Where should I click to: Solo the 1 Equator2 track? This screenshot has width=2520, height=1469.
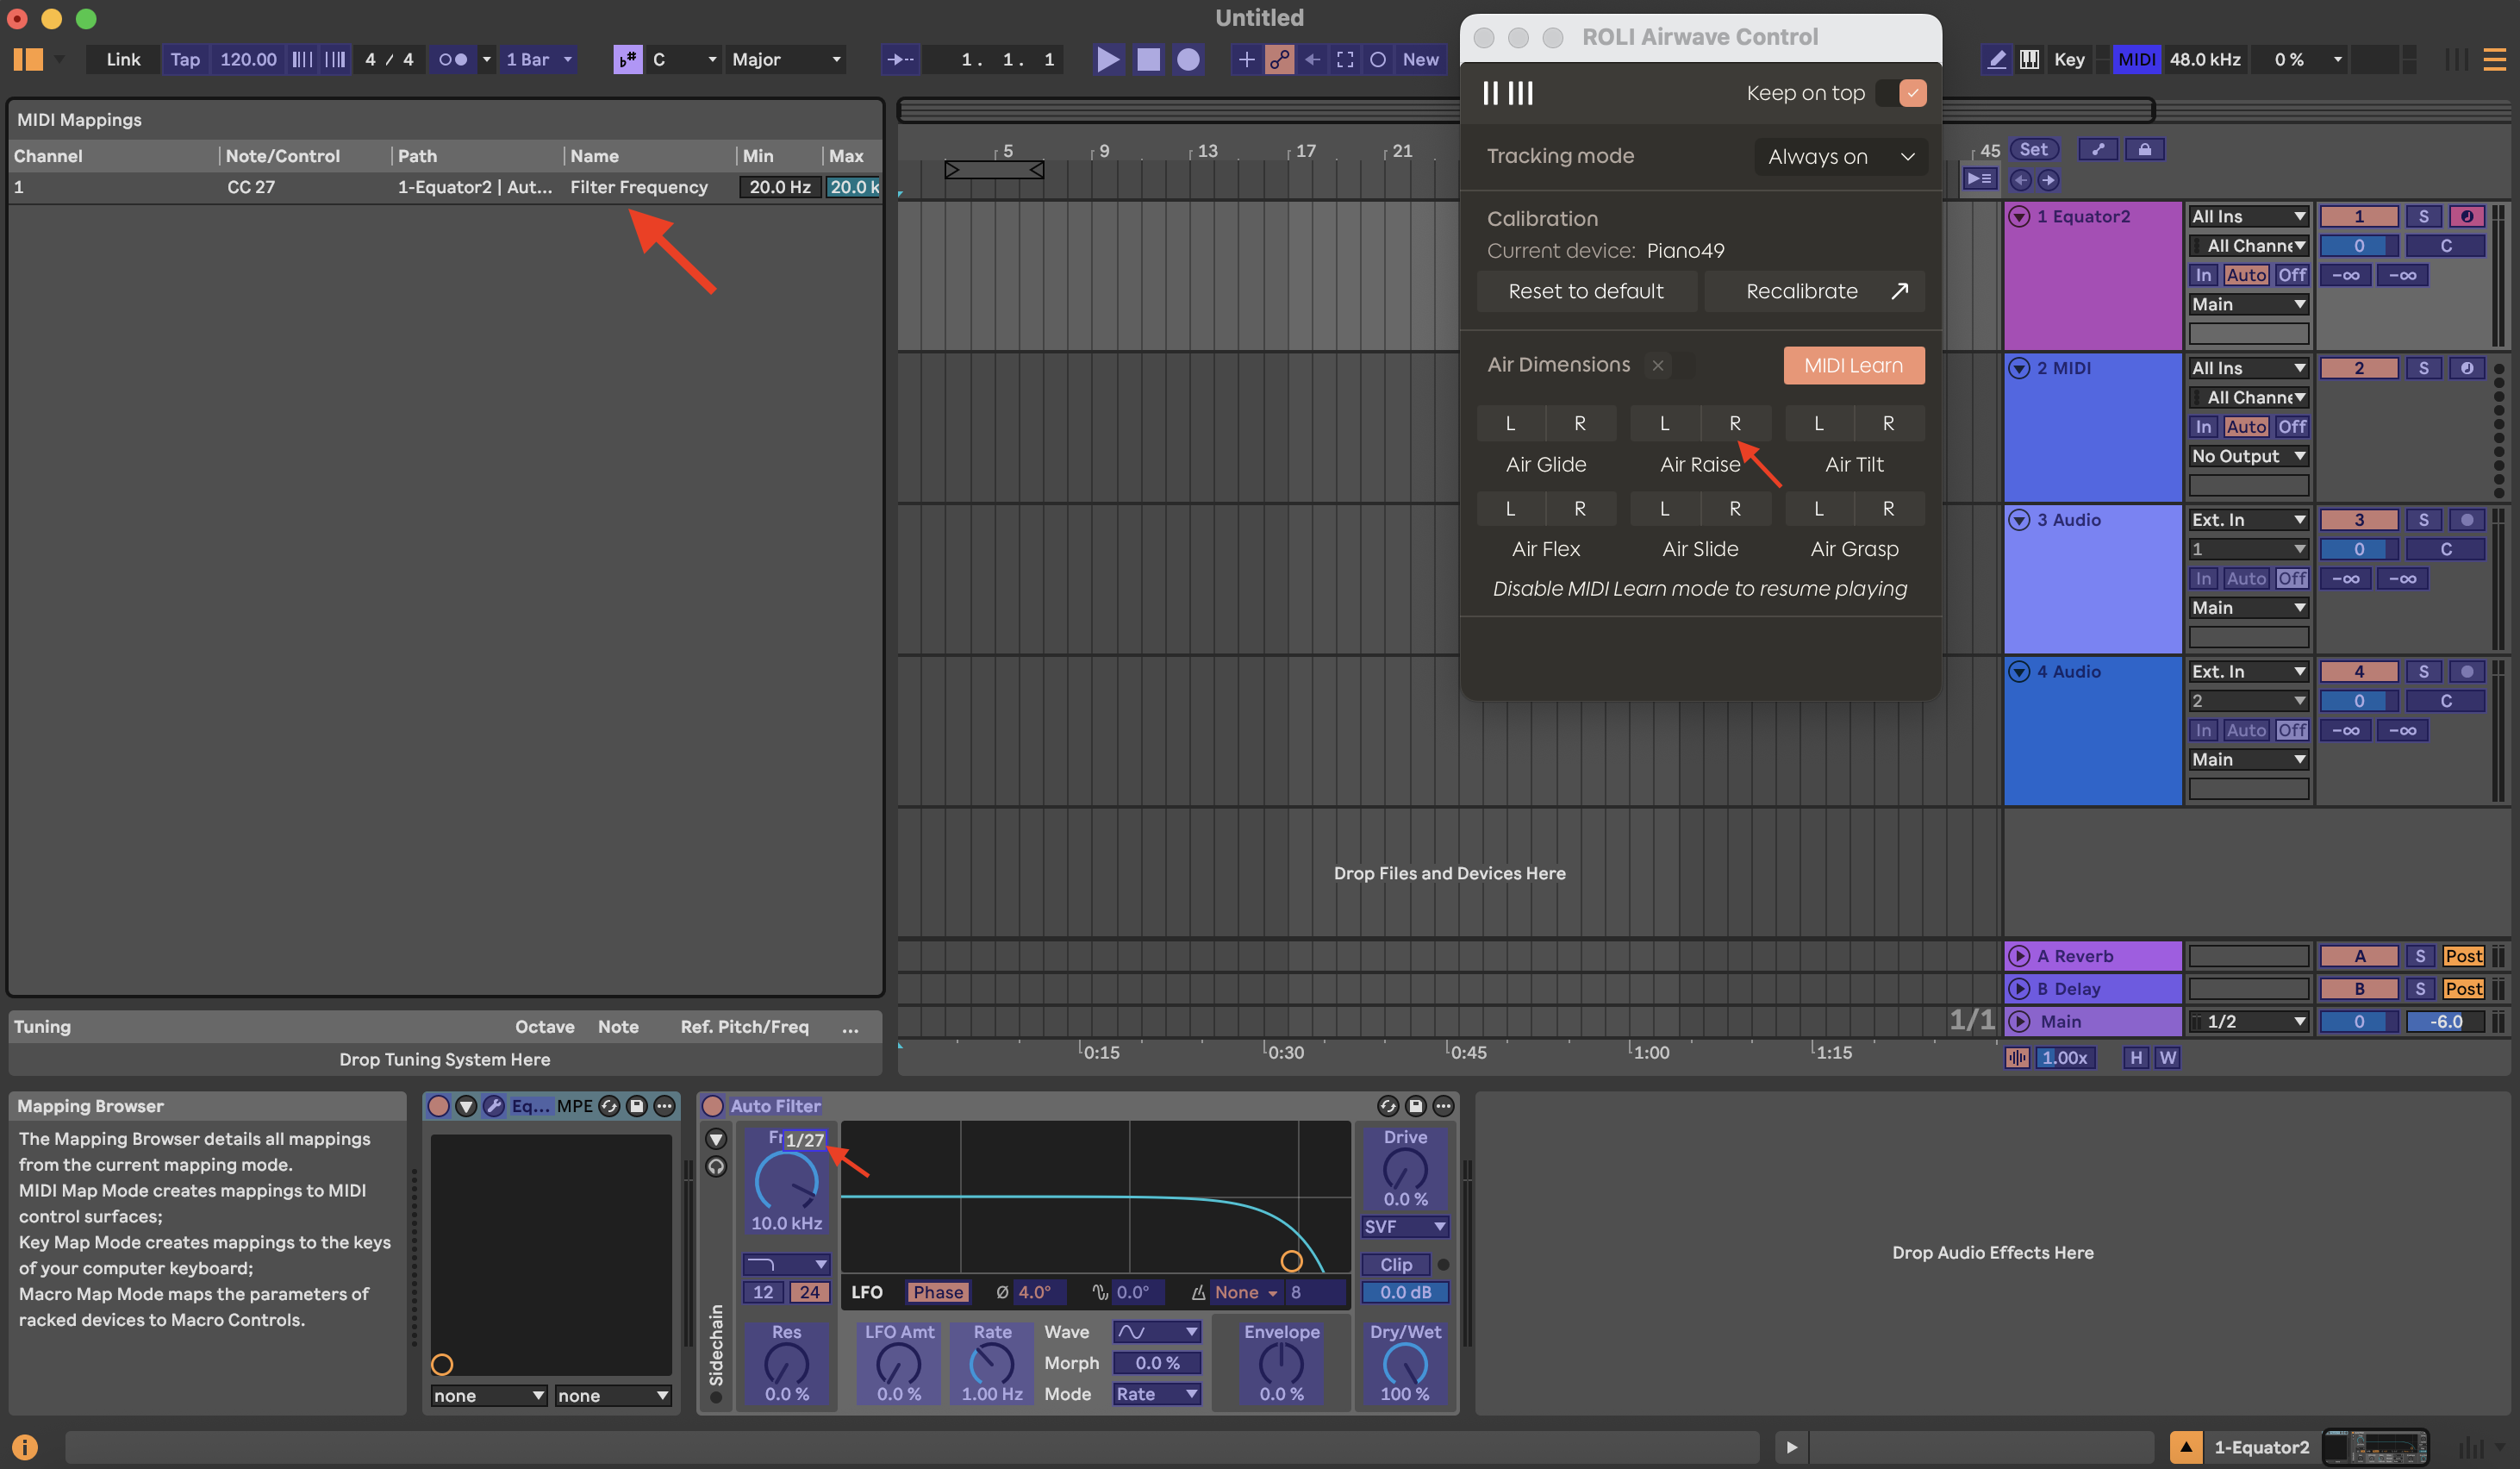pyautogui.click(x=2423, y=216)
